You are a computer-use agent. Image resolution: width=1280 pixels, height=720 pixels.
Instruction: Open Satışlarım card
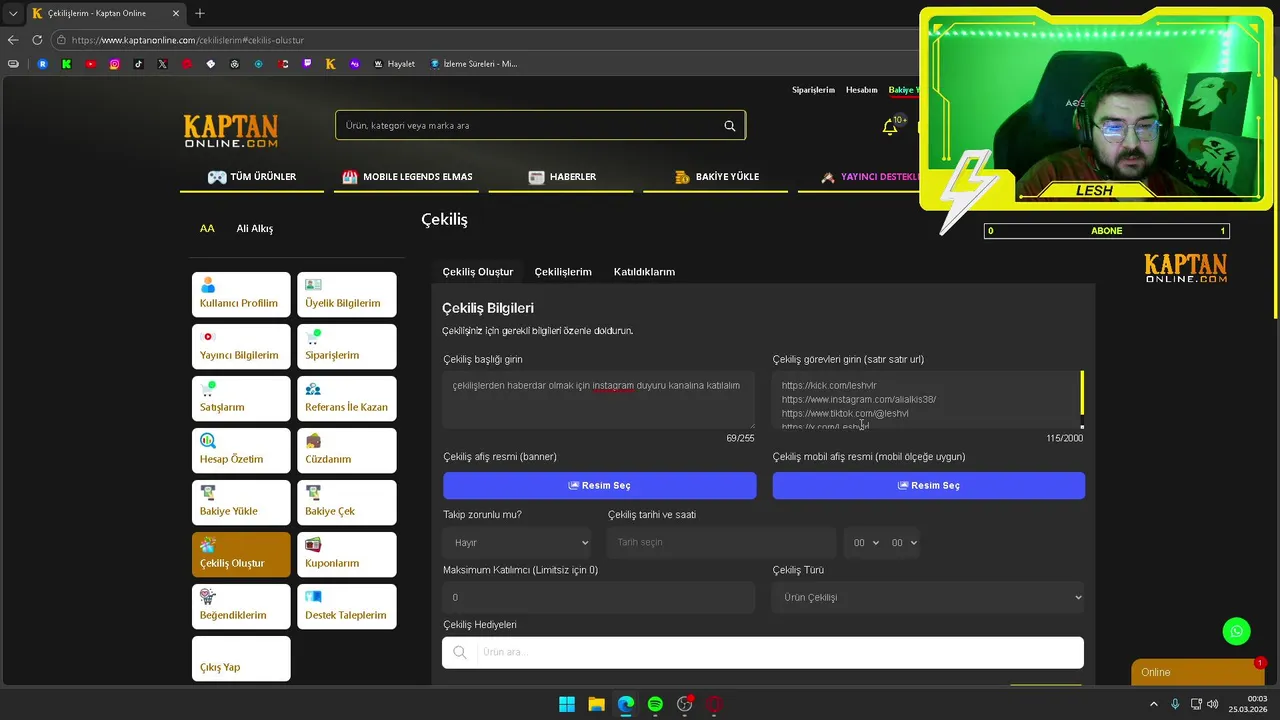click(241, 398)
